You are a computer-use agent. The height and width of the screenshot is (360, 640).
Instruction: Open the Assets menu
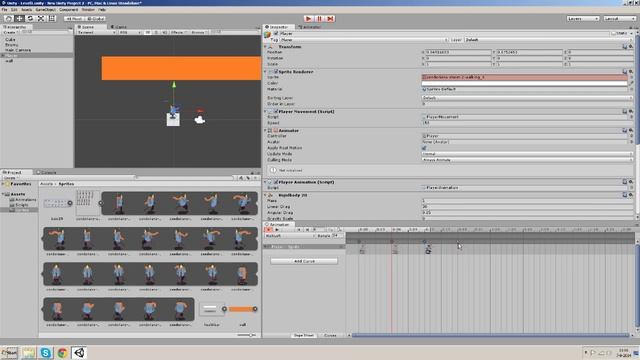(27, 9)
